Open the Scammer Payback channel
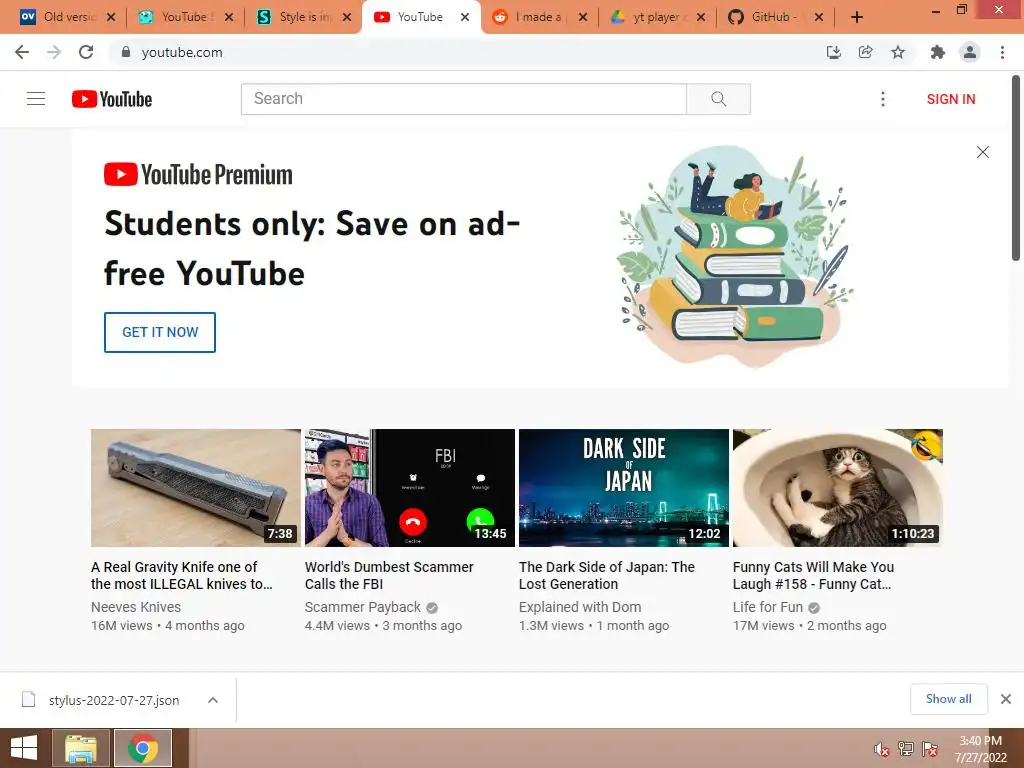This screenshot has width=1024, height=768. point(362,607)
